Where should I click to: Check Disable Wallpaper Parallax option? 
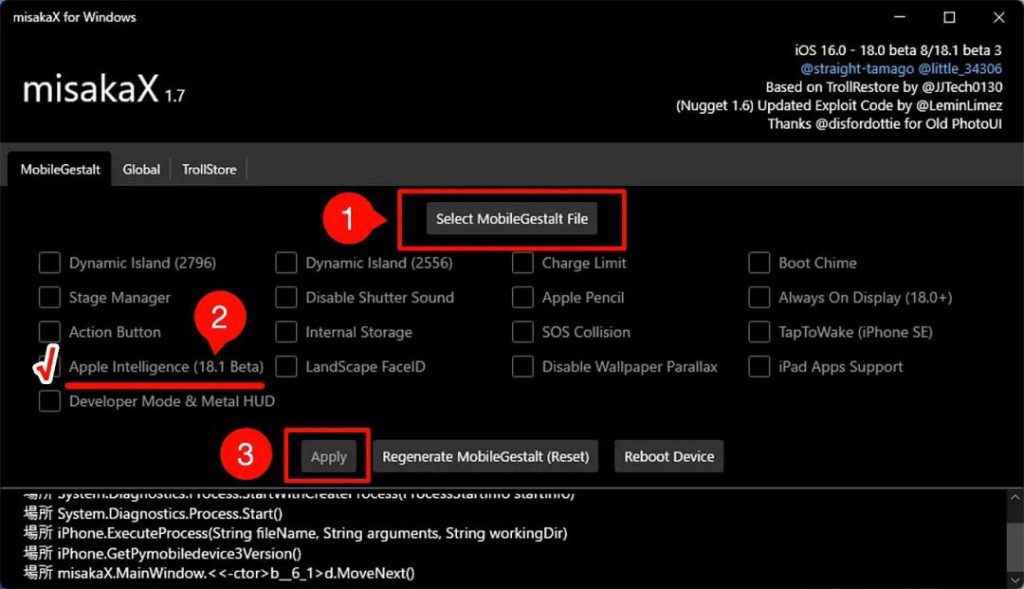pos(523,367)
